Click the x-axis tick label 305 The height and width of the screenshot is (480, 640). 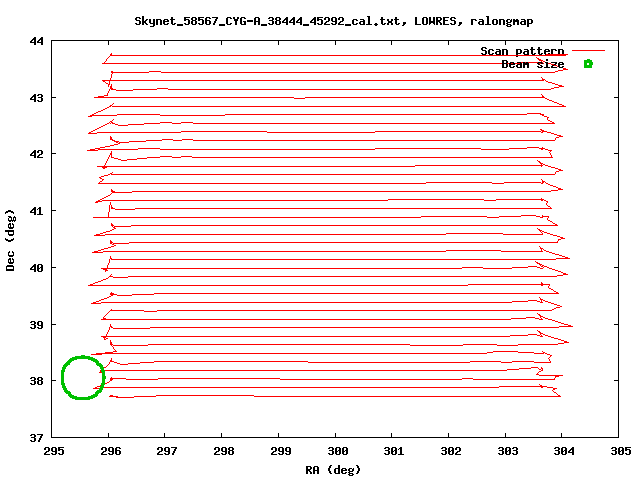621,451
